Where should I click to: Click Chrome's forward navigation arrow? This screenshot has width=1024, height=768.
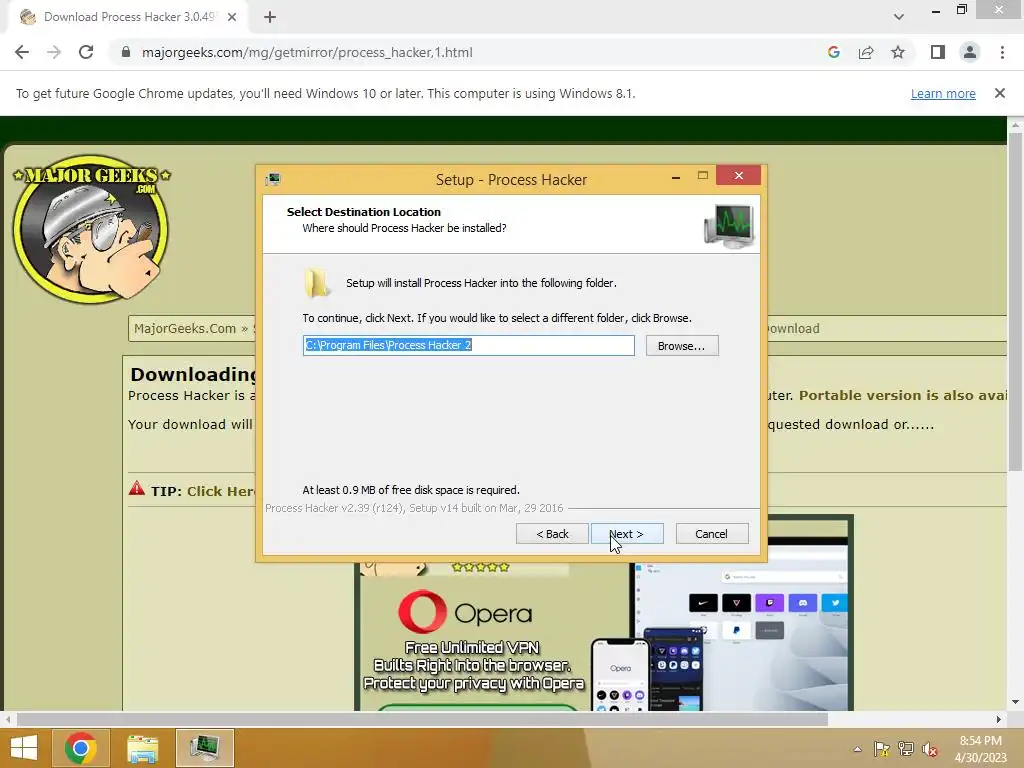tap(54, 52)
